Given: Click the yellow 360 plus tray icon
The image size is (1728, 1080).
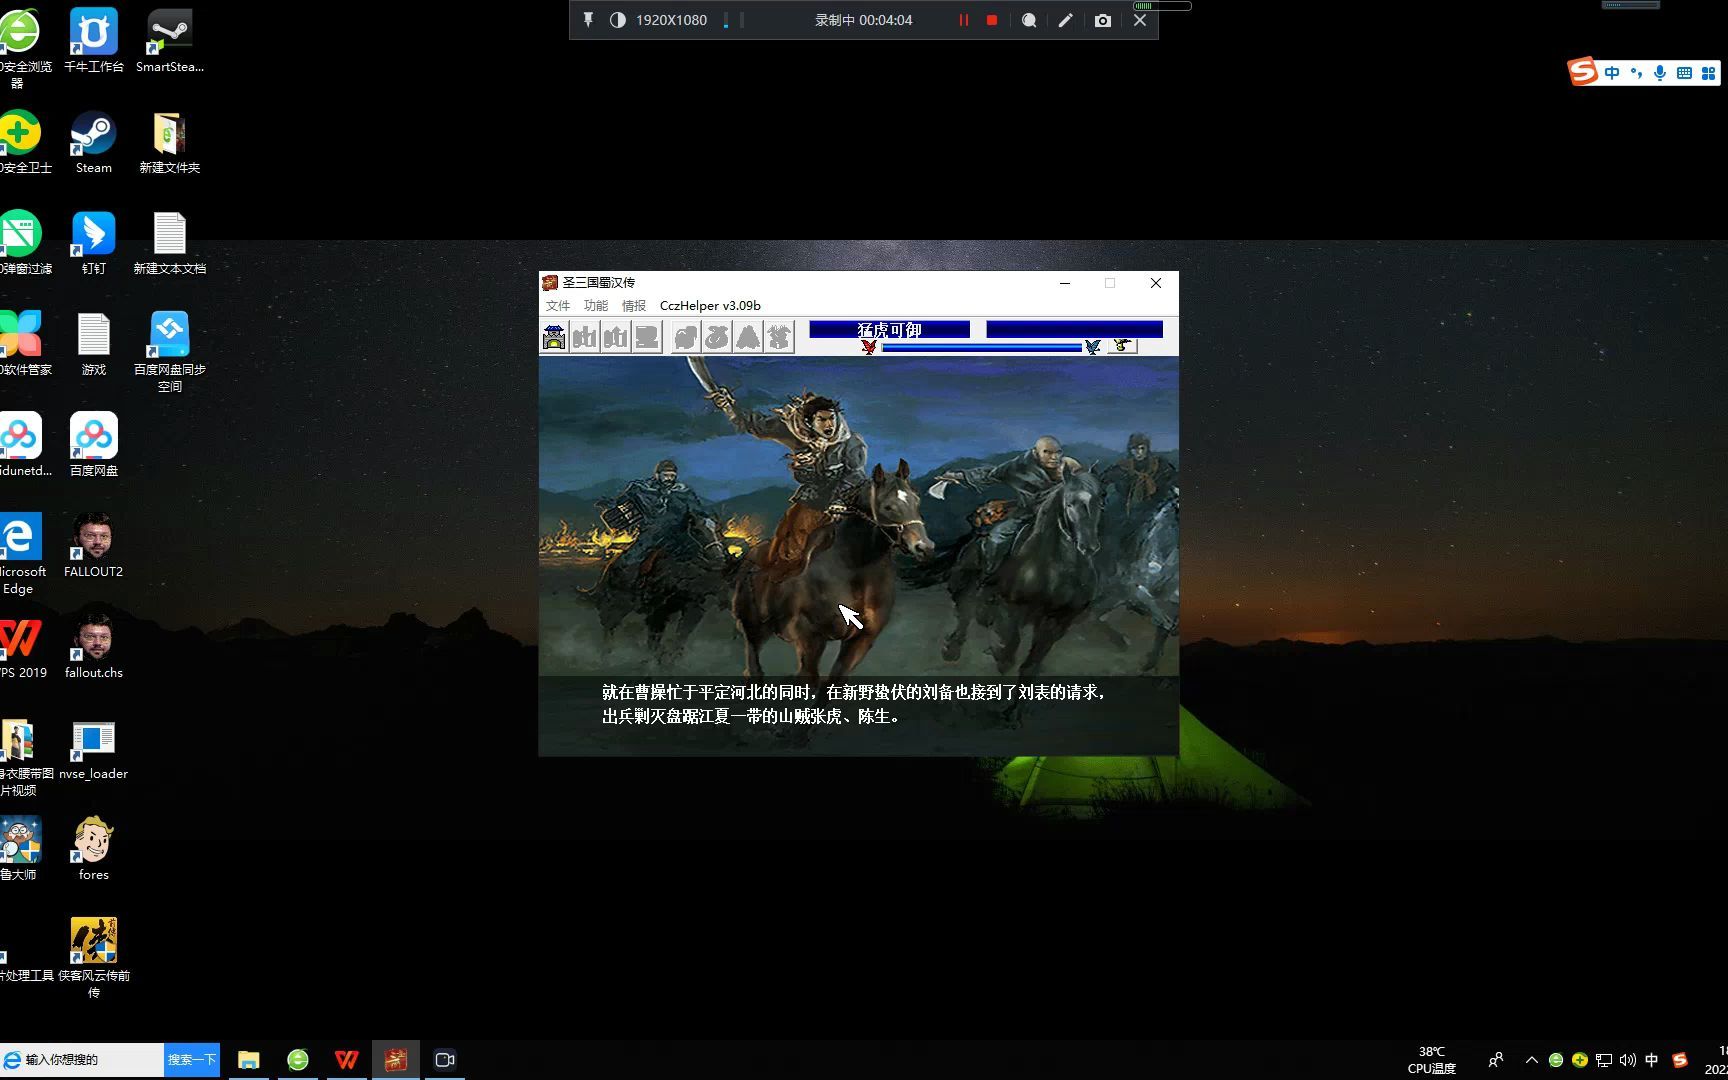Looking at the screenshot, I should (x=1580, y=1060).
